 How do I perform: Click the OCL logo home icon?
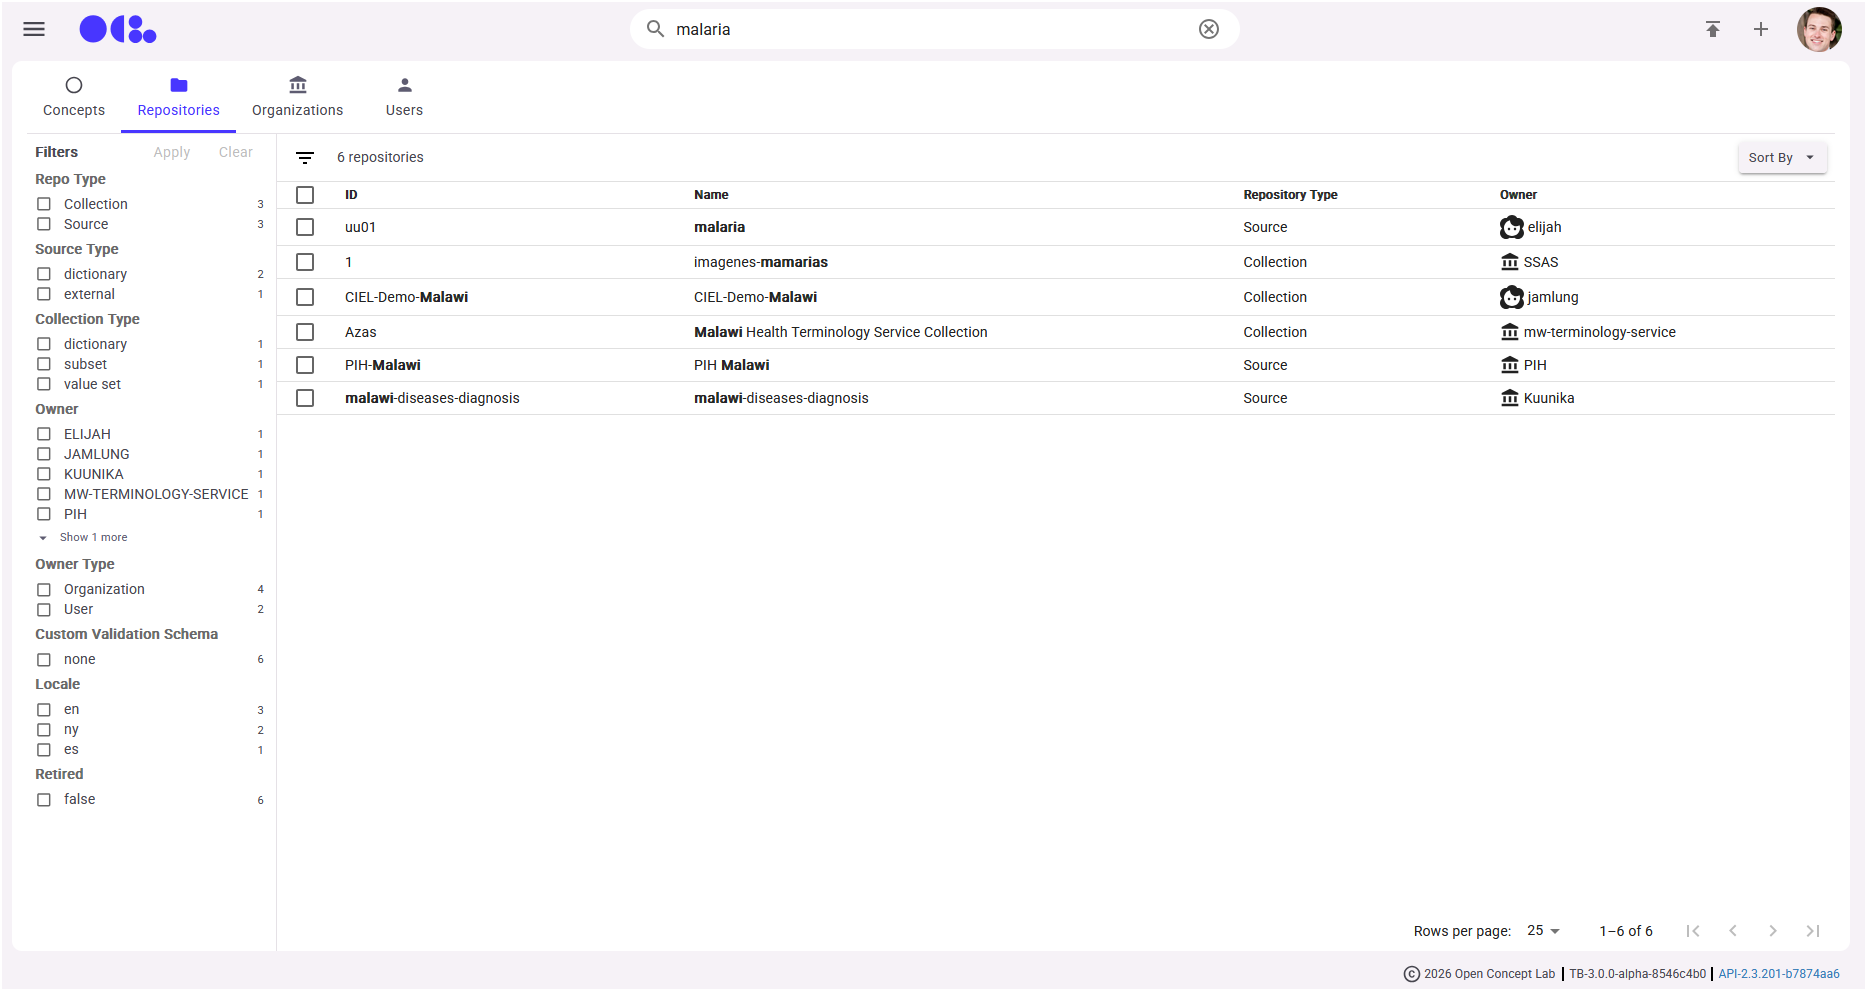[118, 30]
